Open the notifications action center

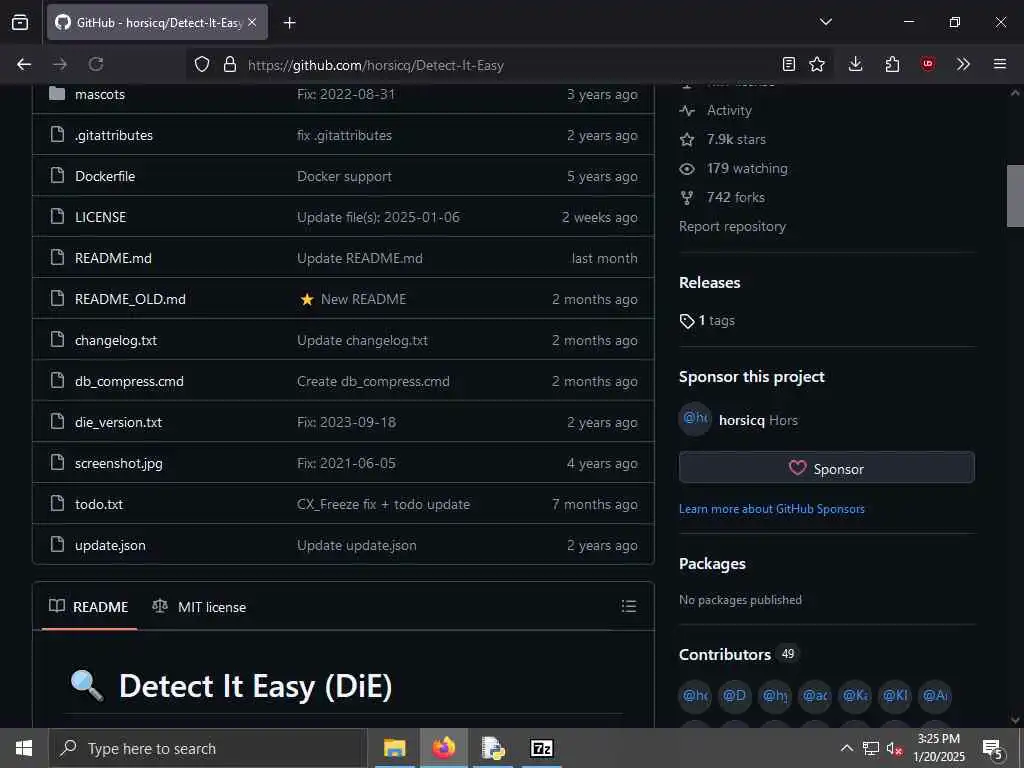(x=993, y=748)
